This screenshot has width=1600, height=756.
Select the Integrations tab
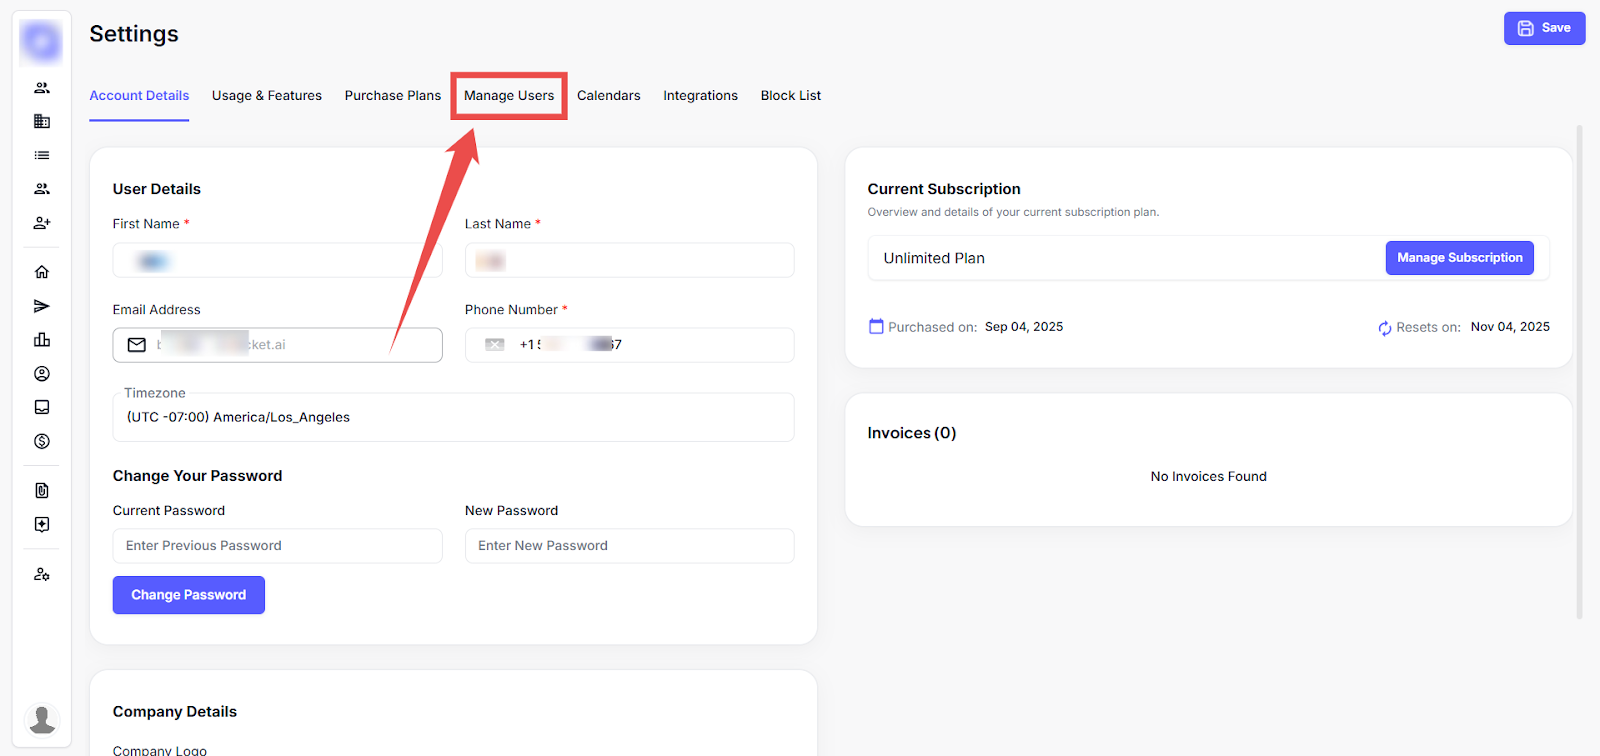(x=700, y=96)
